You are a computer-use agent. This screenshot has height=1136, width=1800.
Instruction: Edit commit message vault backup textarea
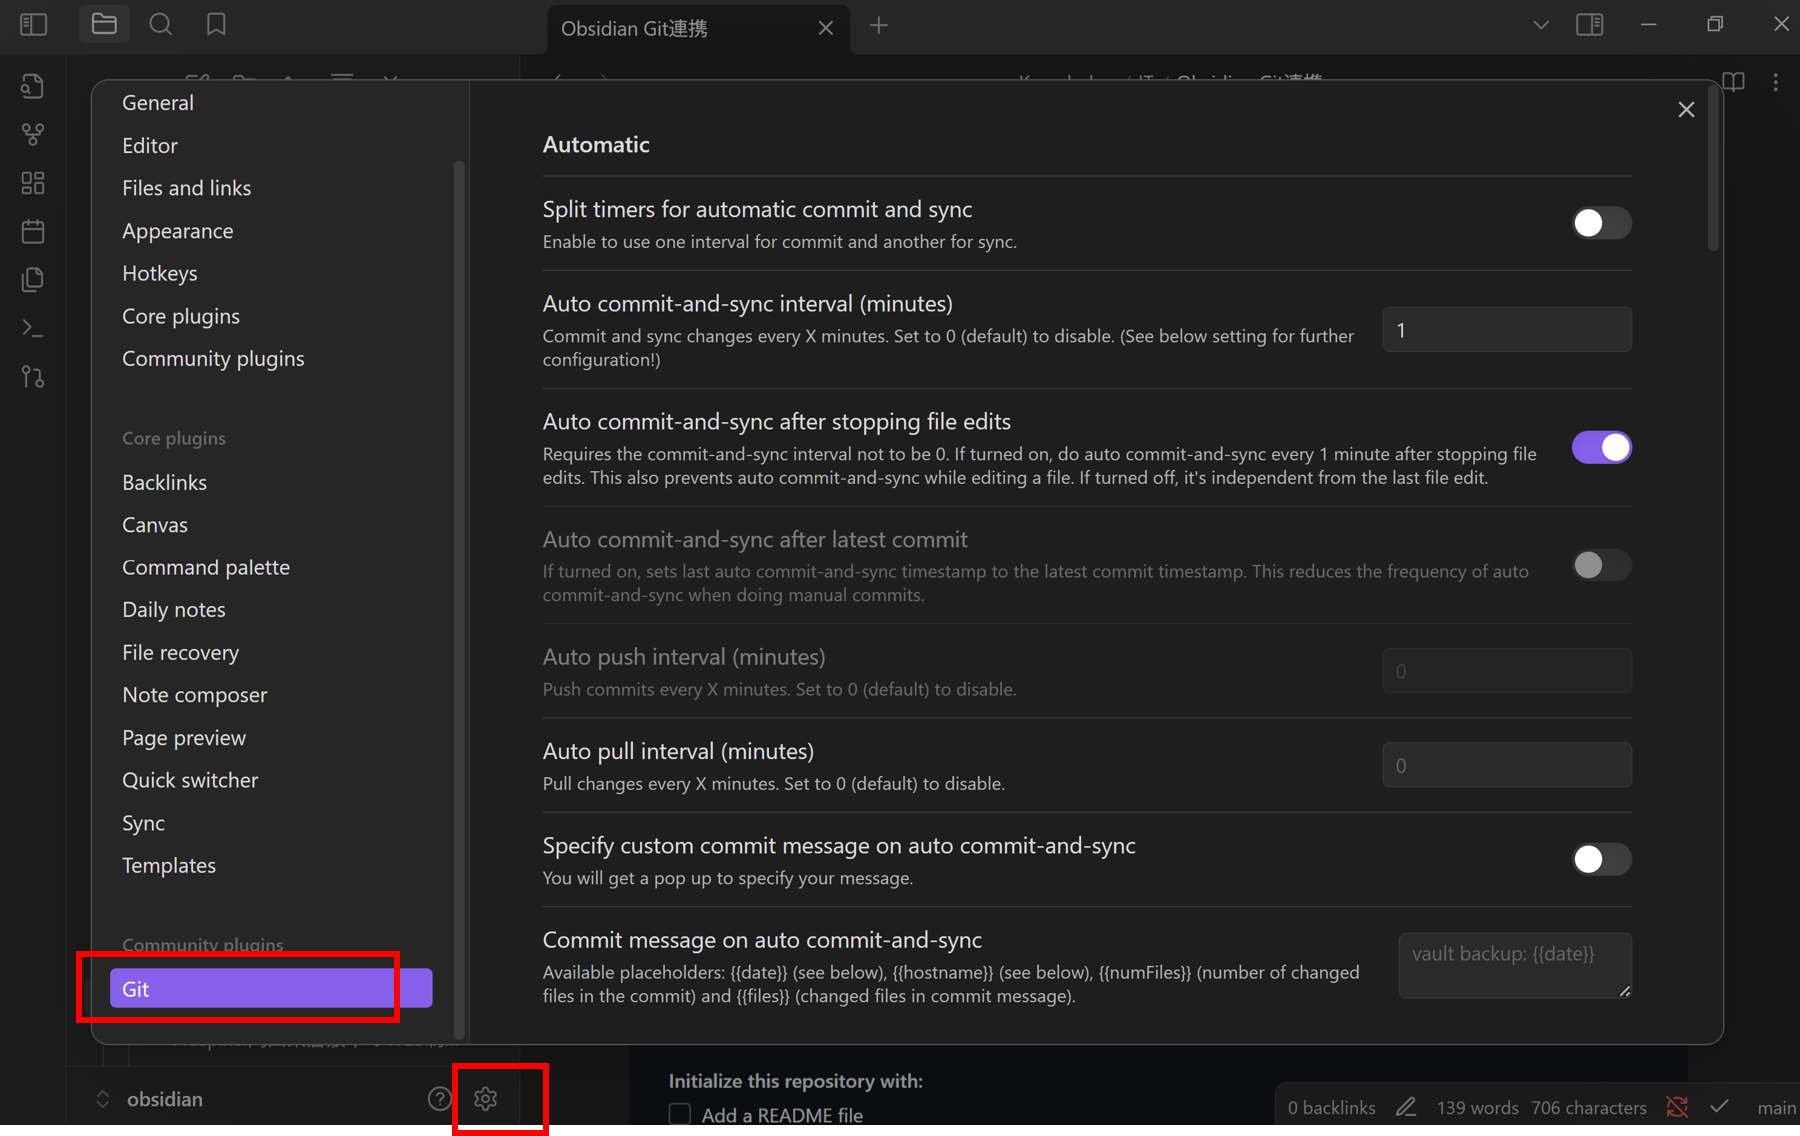click(x=1515, y=965)
